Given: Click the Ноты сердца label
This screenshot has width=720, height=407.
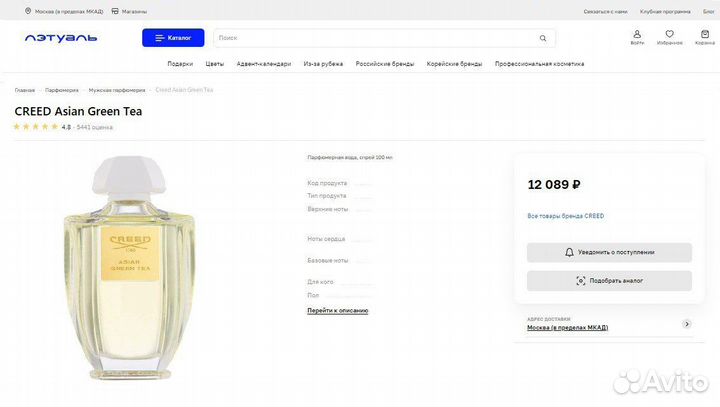Looking at the screenshot, I should pos(326,239).
